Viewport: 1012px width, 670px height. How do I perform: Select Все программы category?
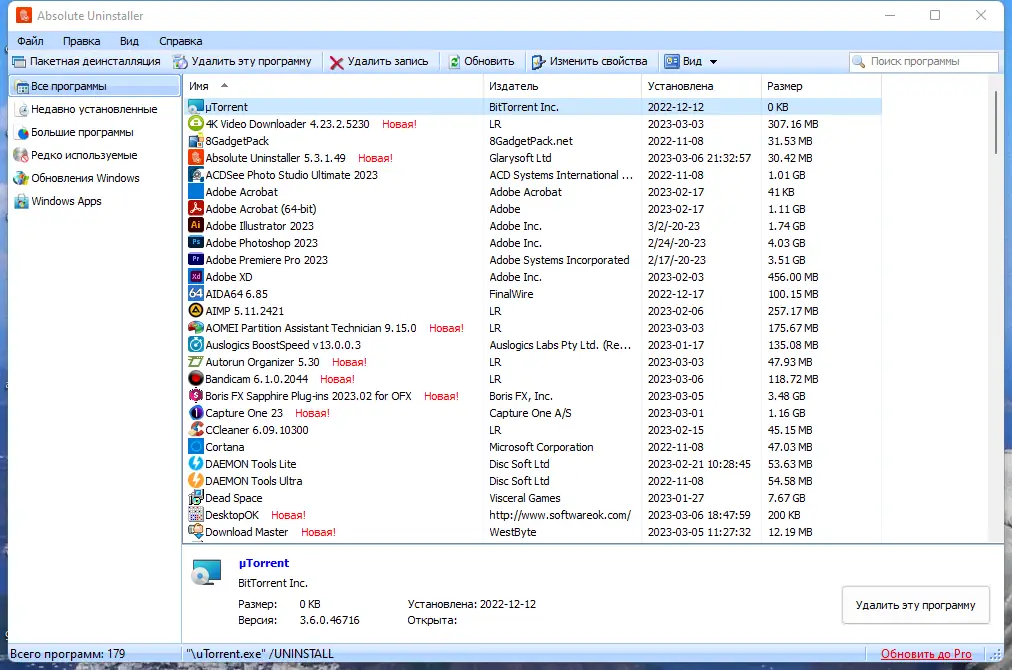pyautogui.click(x=94, y=86)
